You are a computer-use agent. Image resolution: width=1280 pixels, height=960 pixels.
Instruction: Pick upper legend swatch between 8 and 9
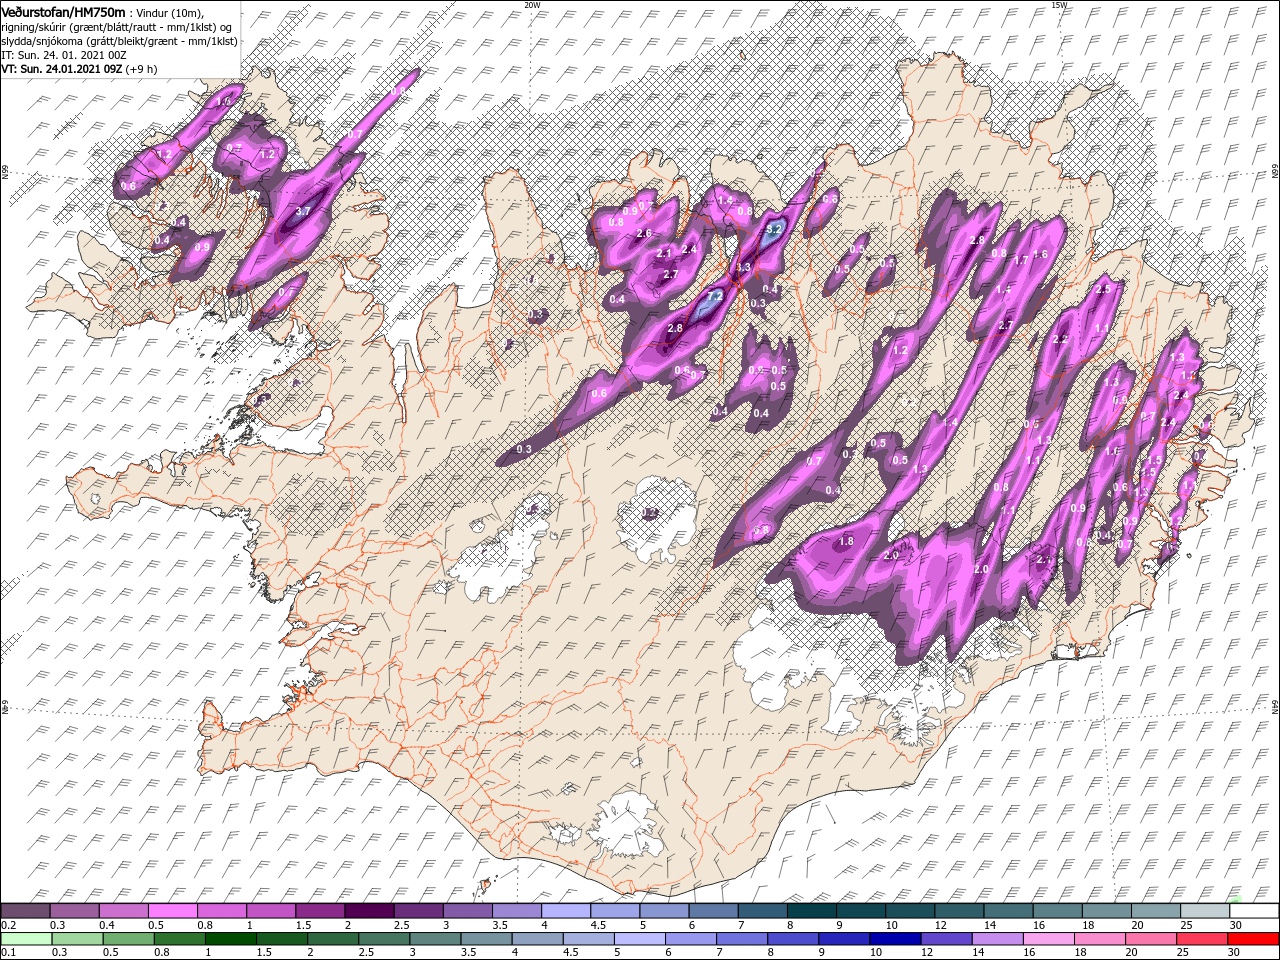coord(812,911)
